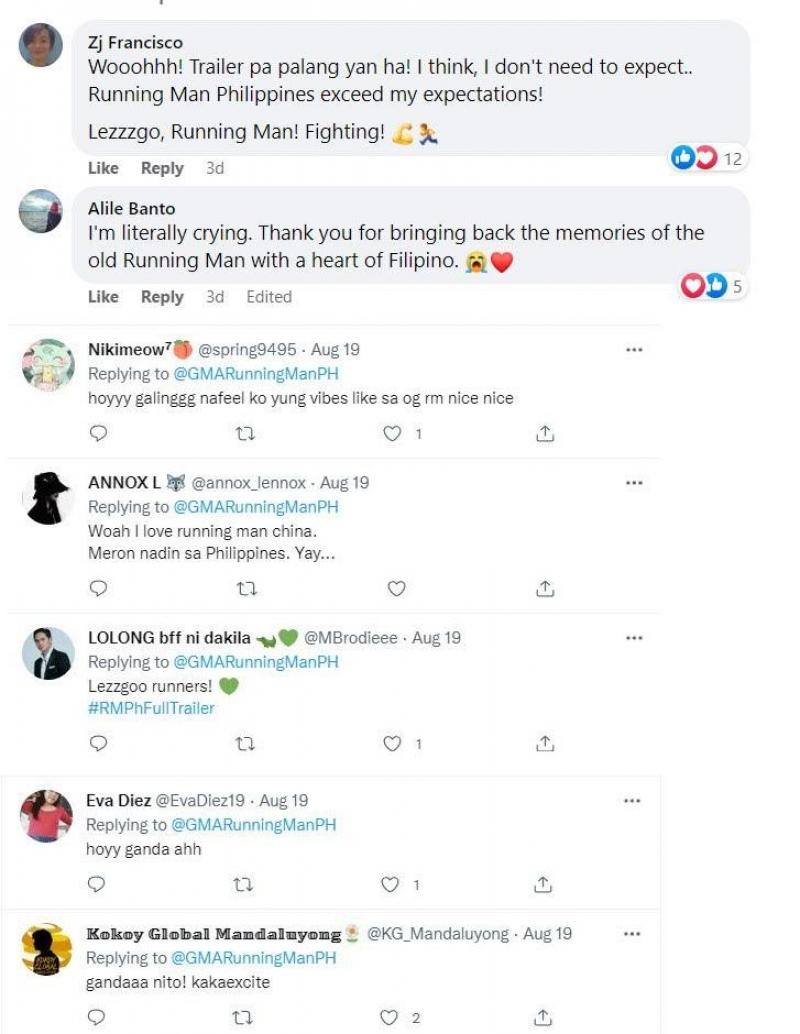Open more options on Nikimeow's tweet
Image resolution: width=800 pixels, height=1034 pixels.
633,350
